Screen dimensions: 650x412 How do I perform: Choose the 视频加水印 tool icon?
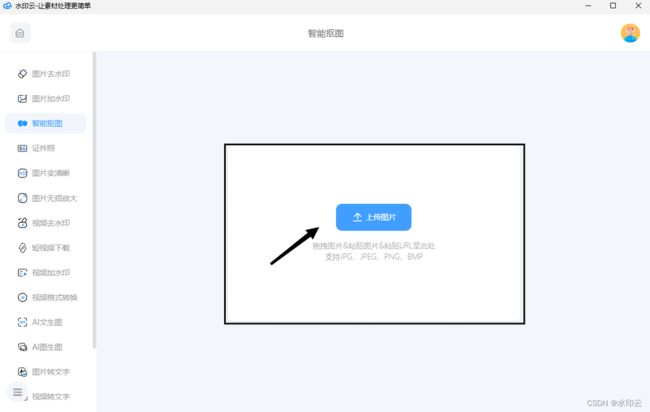click(x=22, y=273)
